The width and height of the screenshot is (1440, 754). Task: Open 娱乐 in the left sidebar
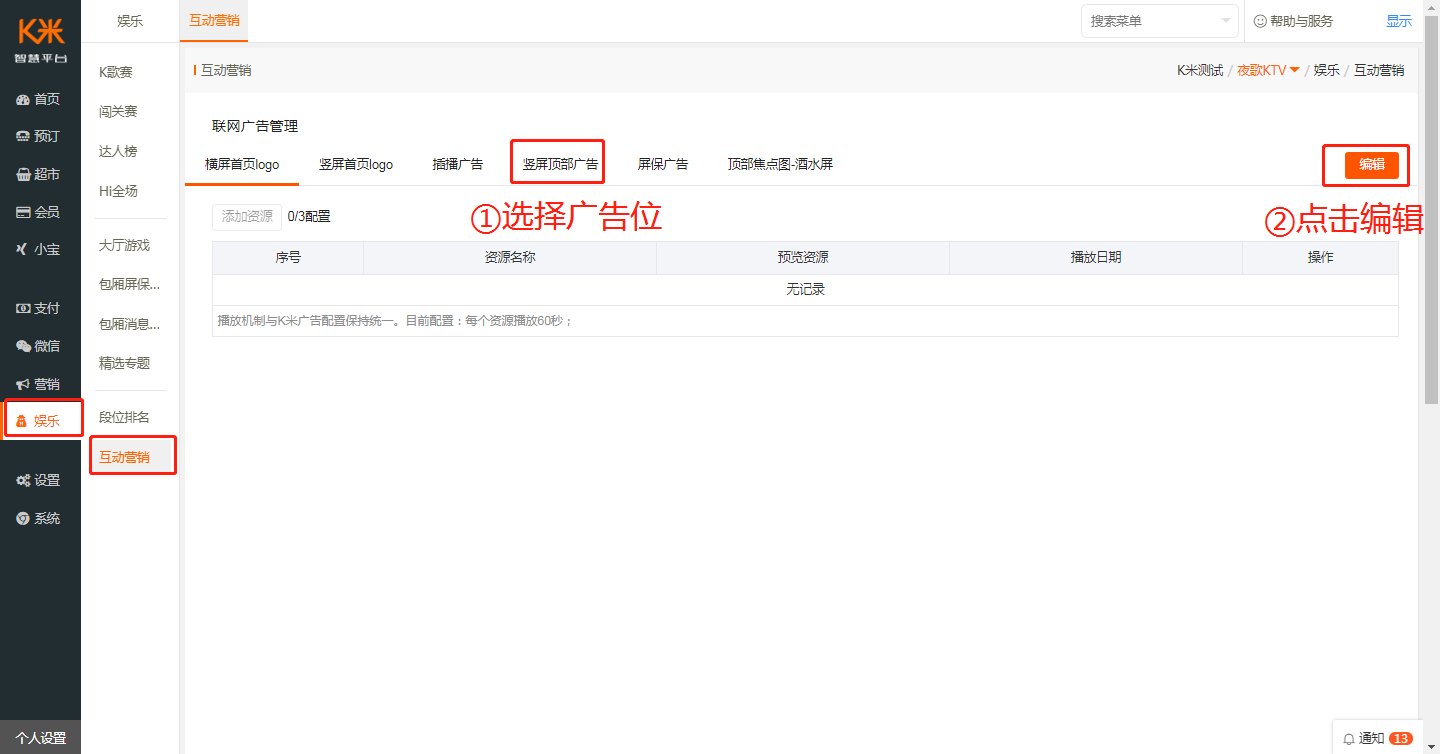pos(40,421)
